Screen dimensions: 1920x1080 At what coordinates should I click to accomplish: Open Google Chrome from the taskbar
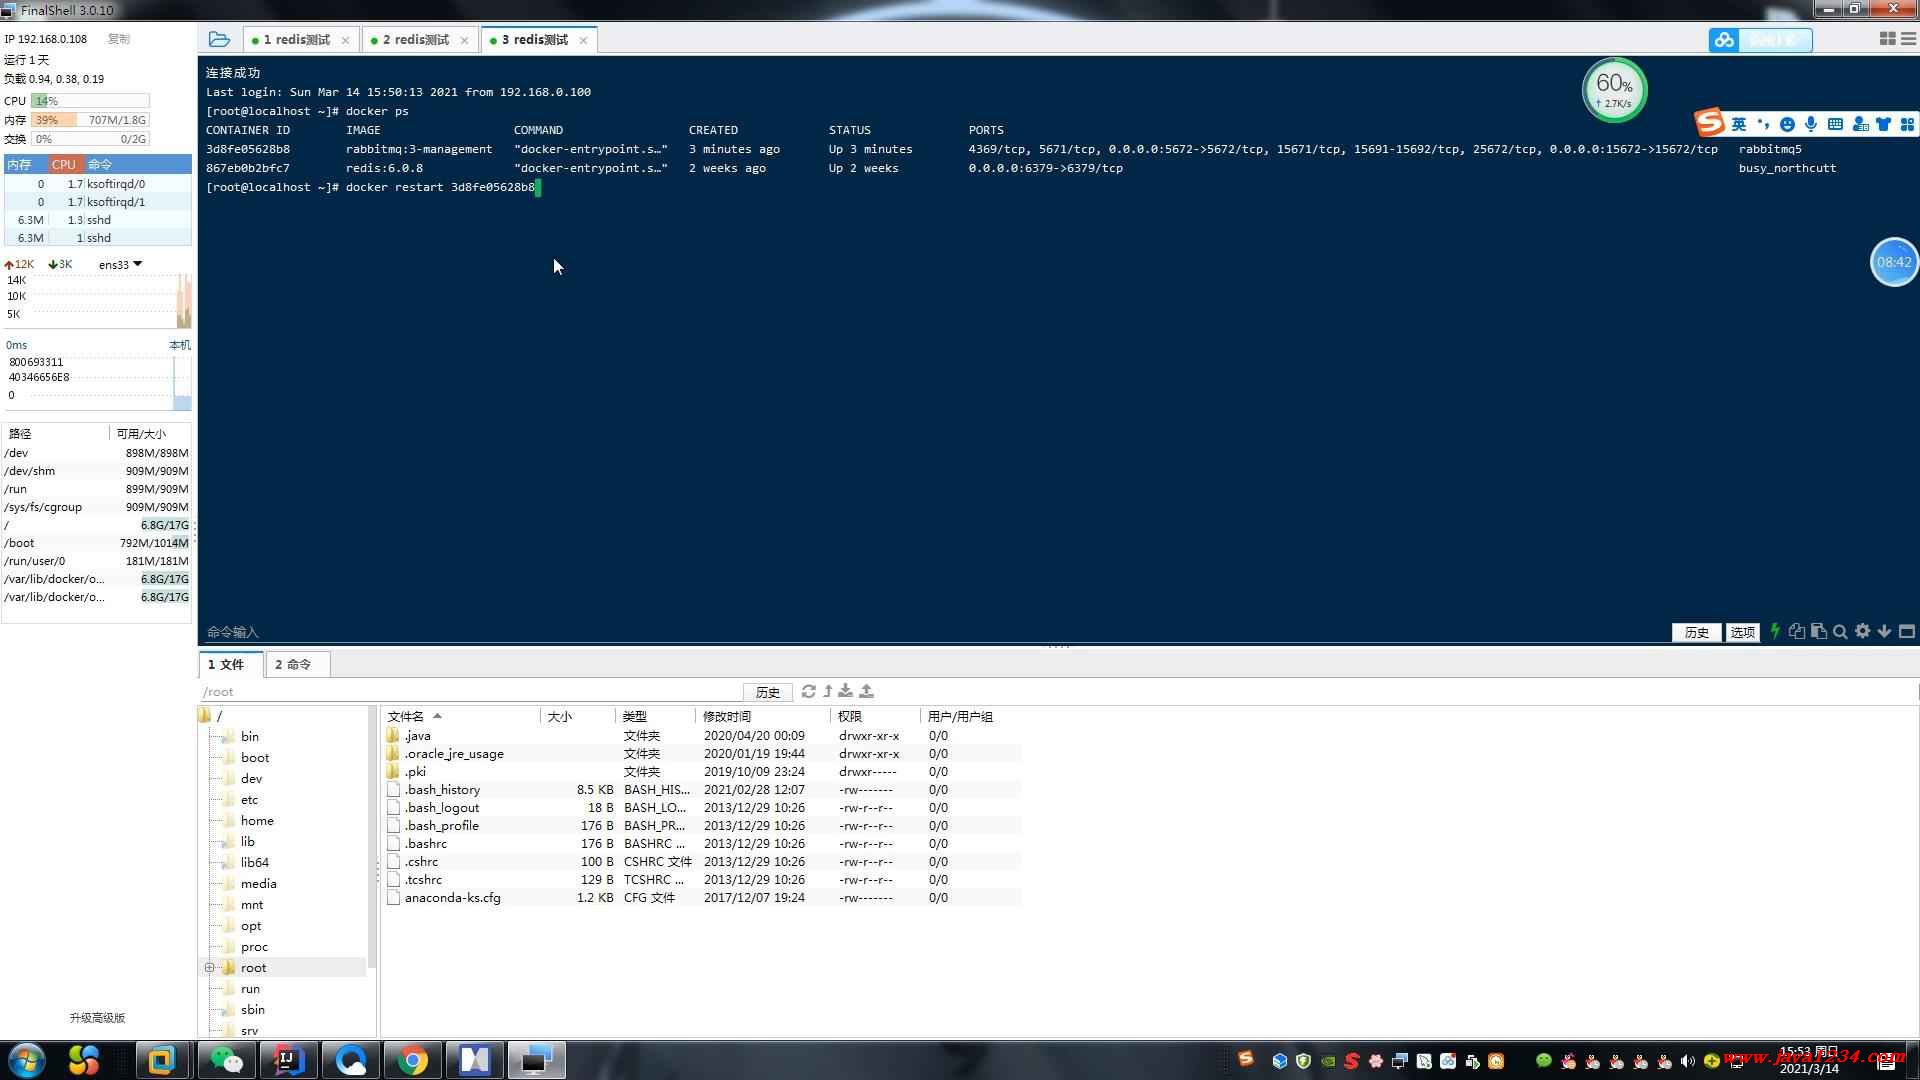click(x=413, y=1060)
